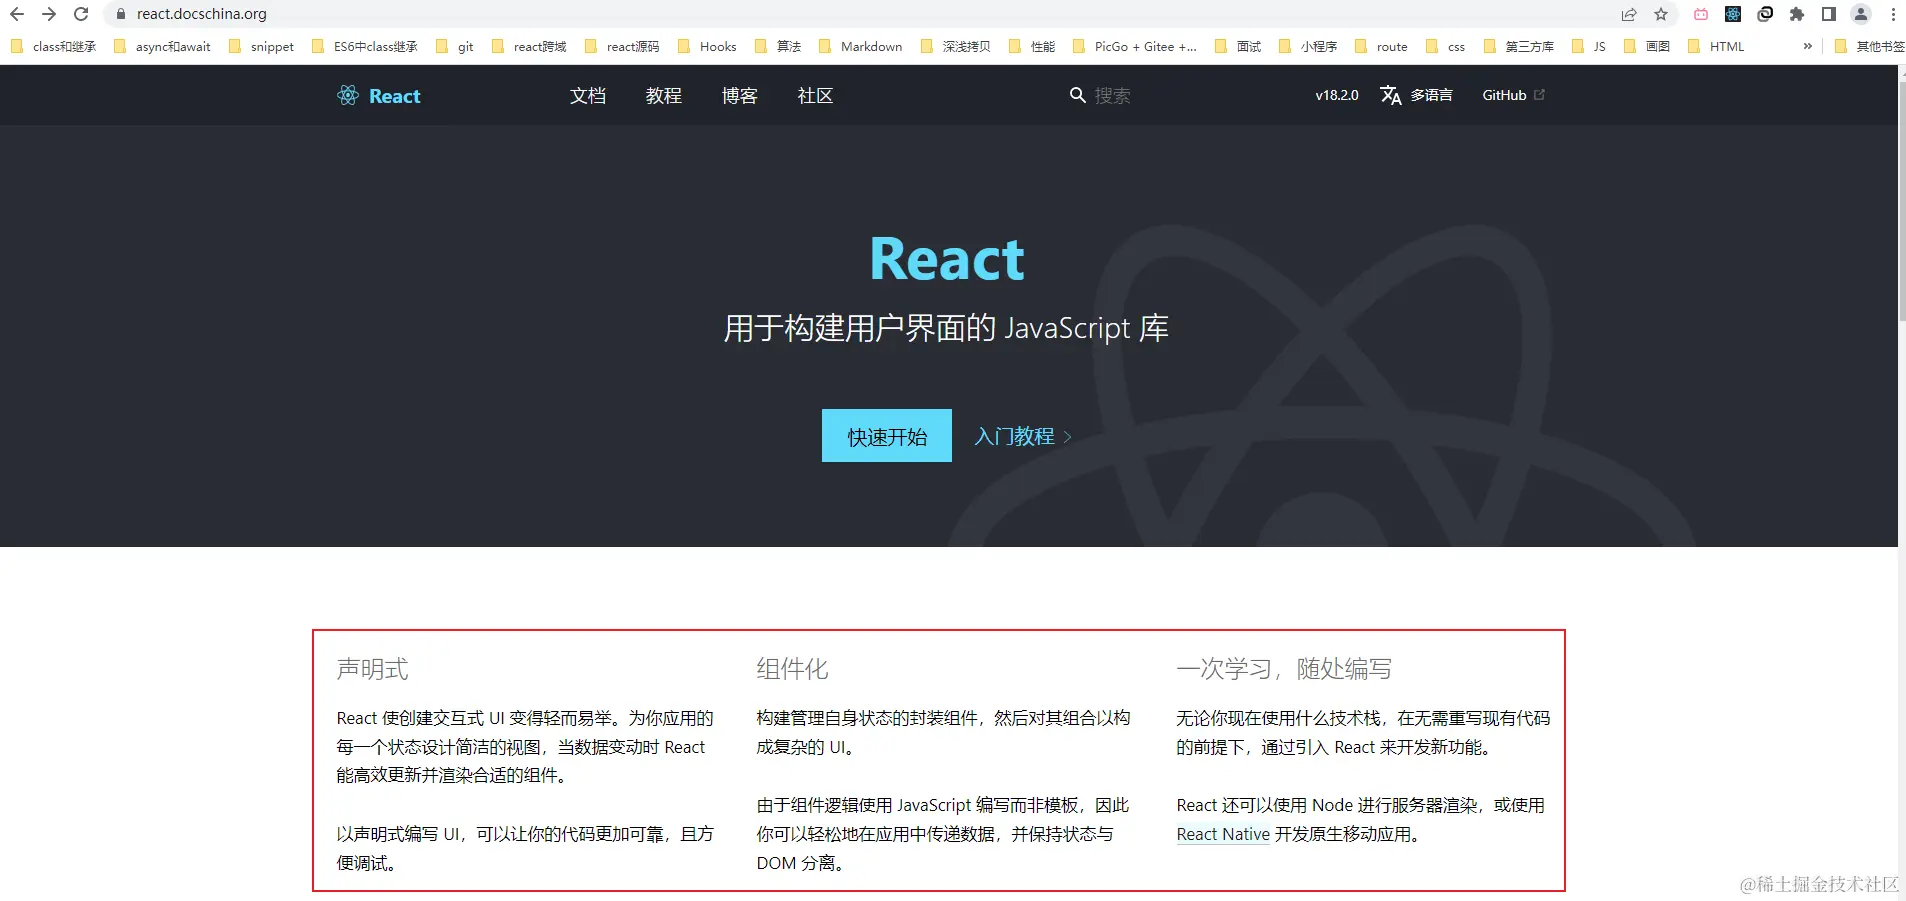Open the ES6中class继承 bookmark folder

pyautogui.click(x=365, y=46)
